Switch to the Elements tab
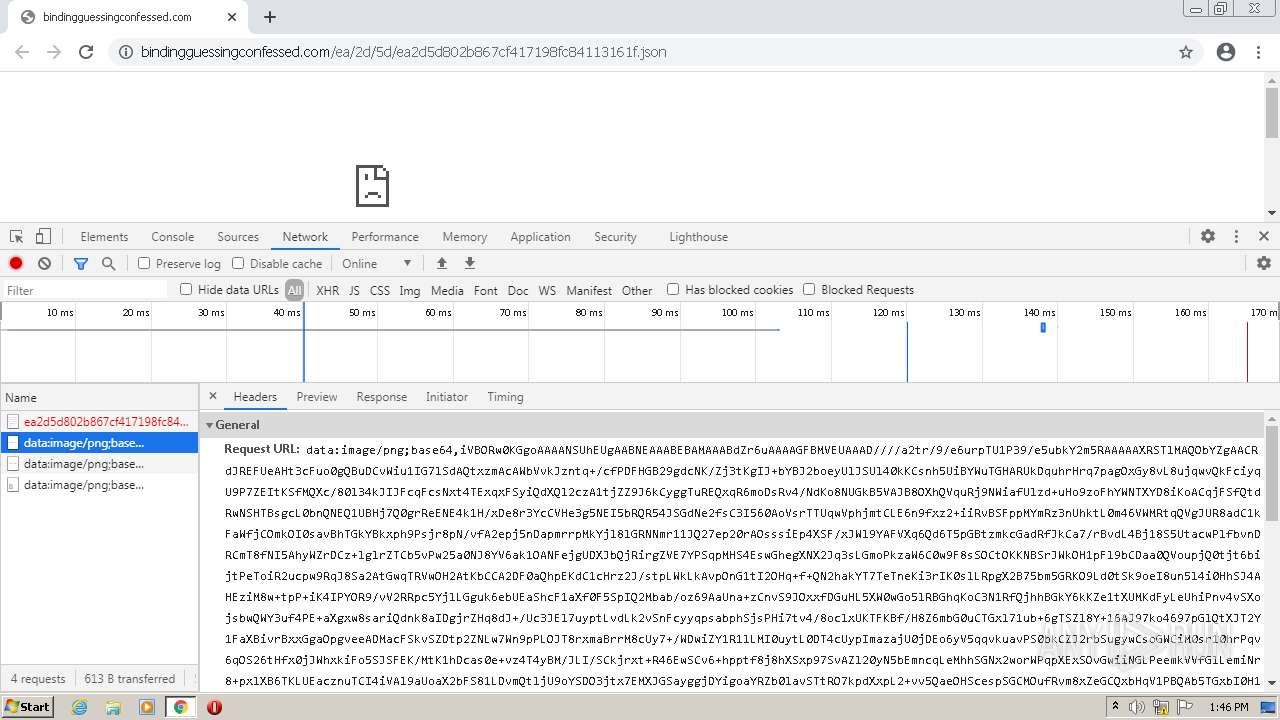Image resolution: width=1280 pixels, height=720 pixels. [104, 237]
